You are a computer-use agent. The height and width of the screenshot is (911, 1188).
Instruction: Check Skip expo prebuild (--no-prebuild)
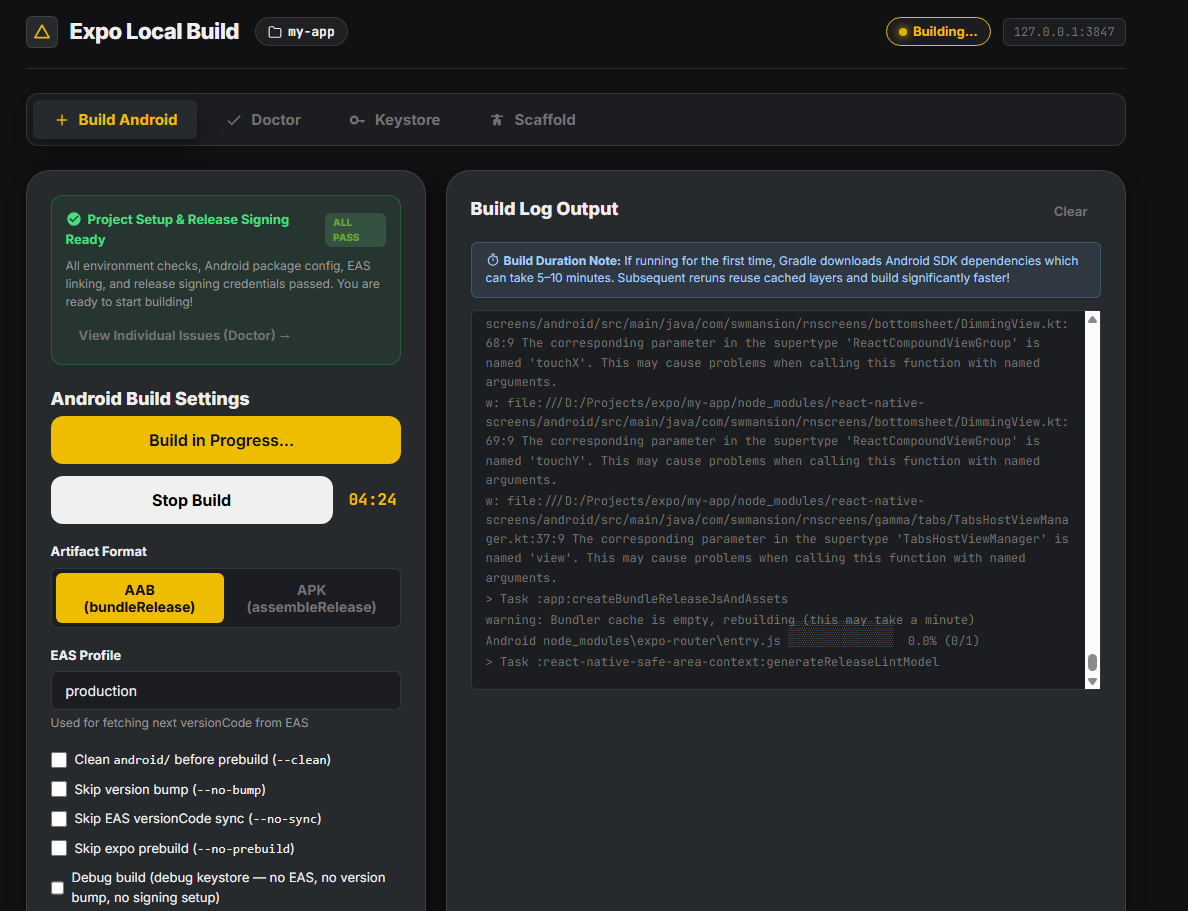(59, 848)
